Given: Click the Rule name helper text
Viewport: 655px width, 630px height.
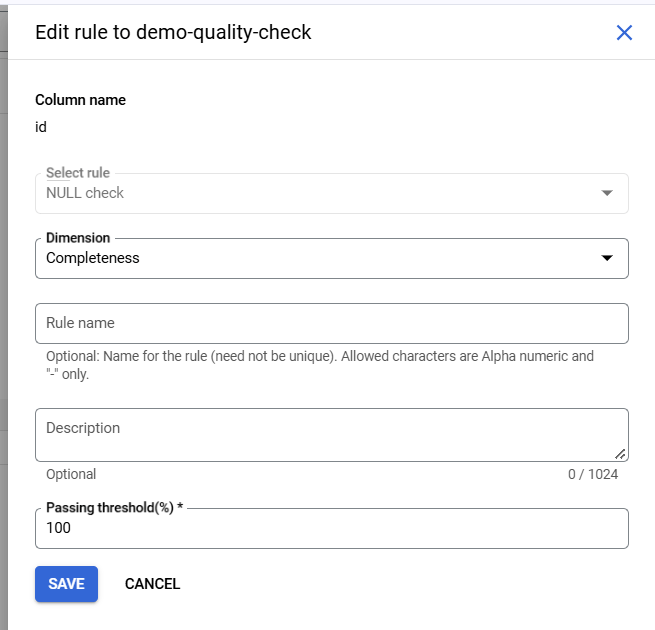Looking at the screenshot, I should 320,364.
